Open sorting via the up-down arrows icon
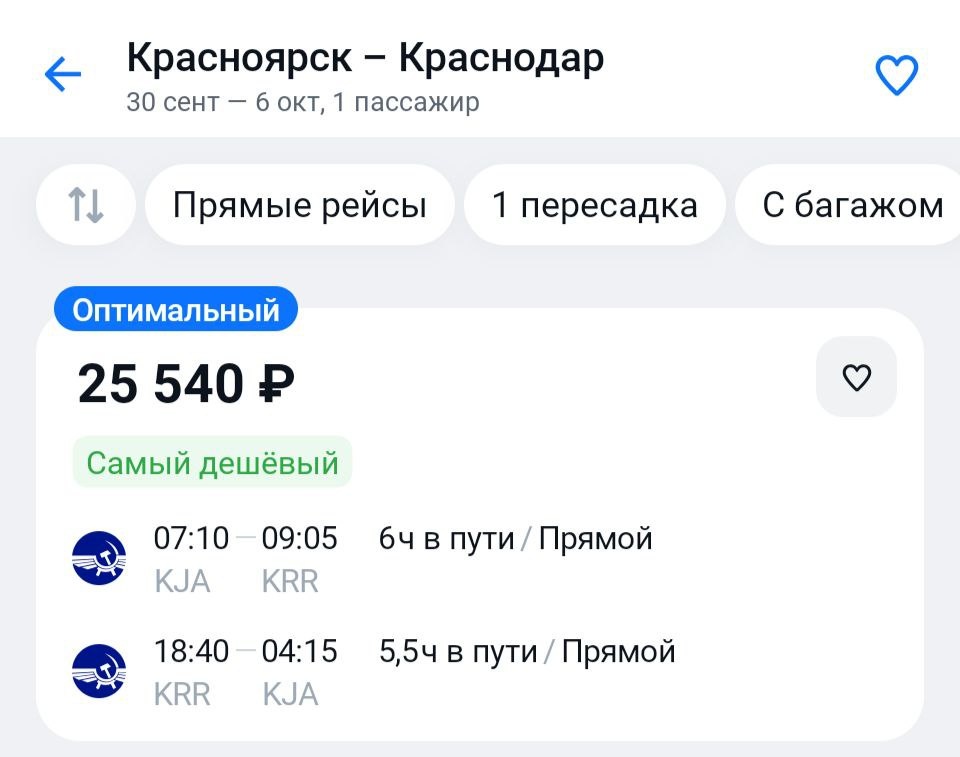Image resolution: width=960 pixels, height=757 pixels. pos(86,205)
